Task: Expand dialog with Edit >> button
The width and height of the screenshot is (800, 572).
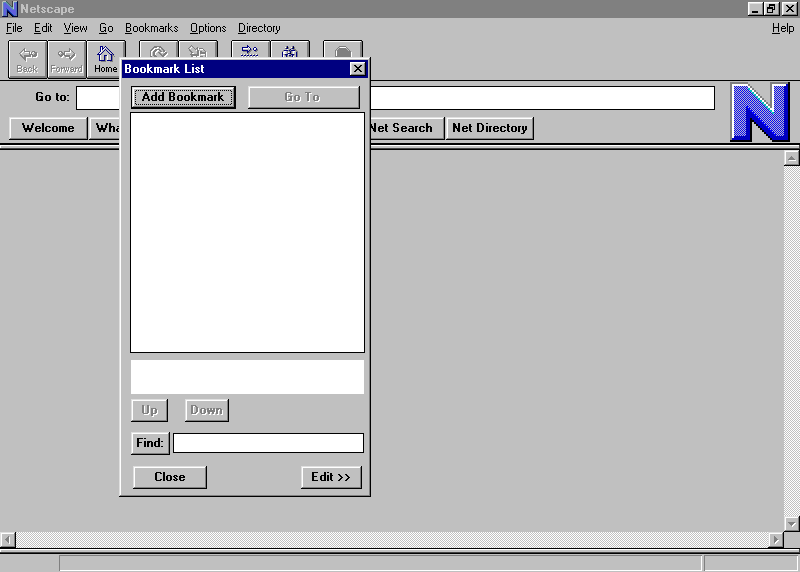Action: click(331, 477)
